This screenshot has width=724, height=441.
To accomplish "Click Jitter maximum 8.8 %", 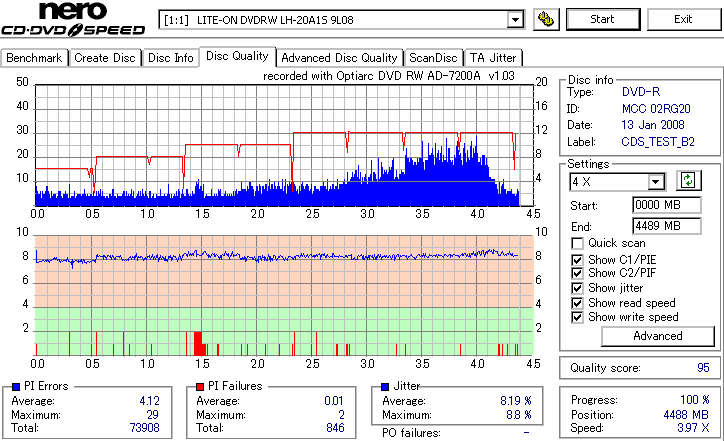I will point(519,415).
